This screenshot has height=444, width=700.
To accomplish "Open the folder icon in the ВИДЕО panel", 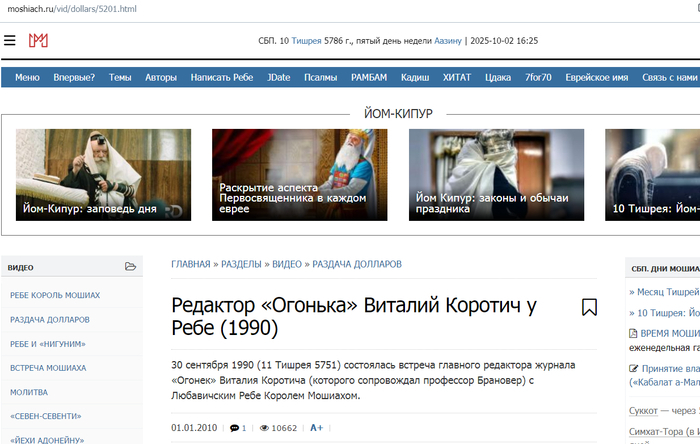I will pyautogui.click(x=130, y=267).
